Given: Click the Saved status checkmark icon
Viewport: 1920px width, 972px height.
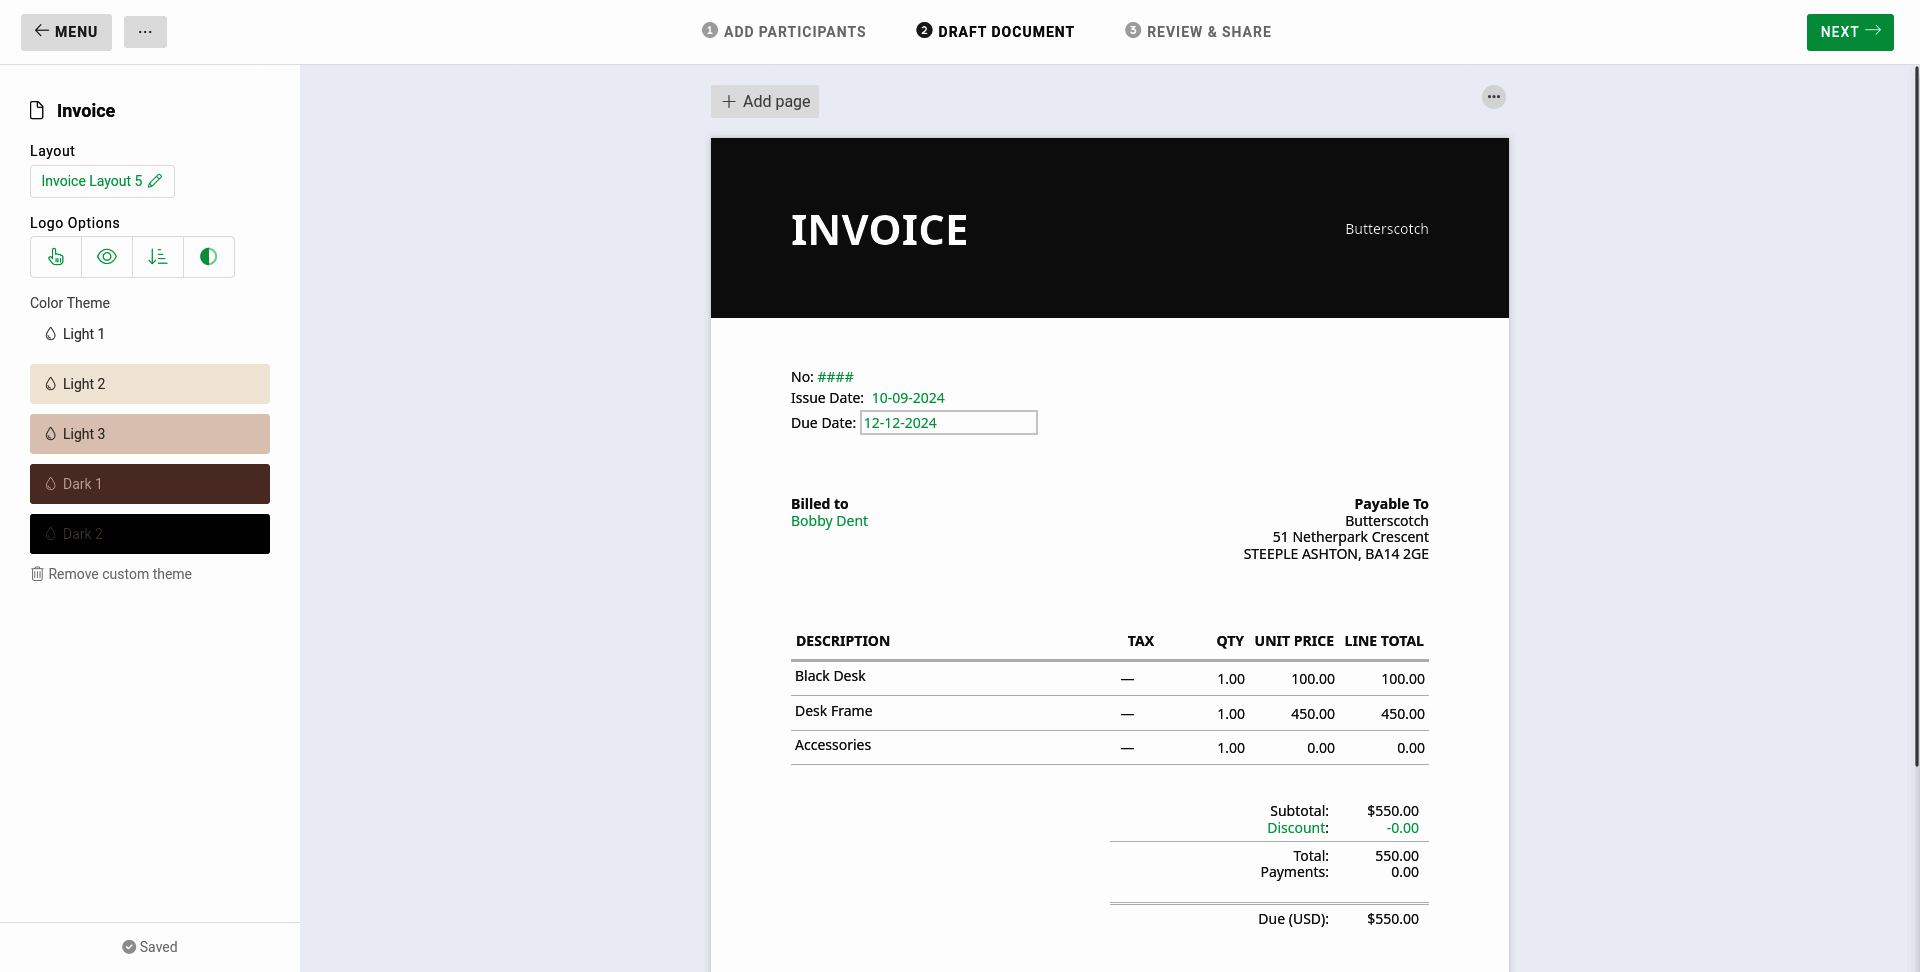Looking at the screenshot, I should tap(129, 947).
